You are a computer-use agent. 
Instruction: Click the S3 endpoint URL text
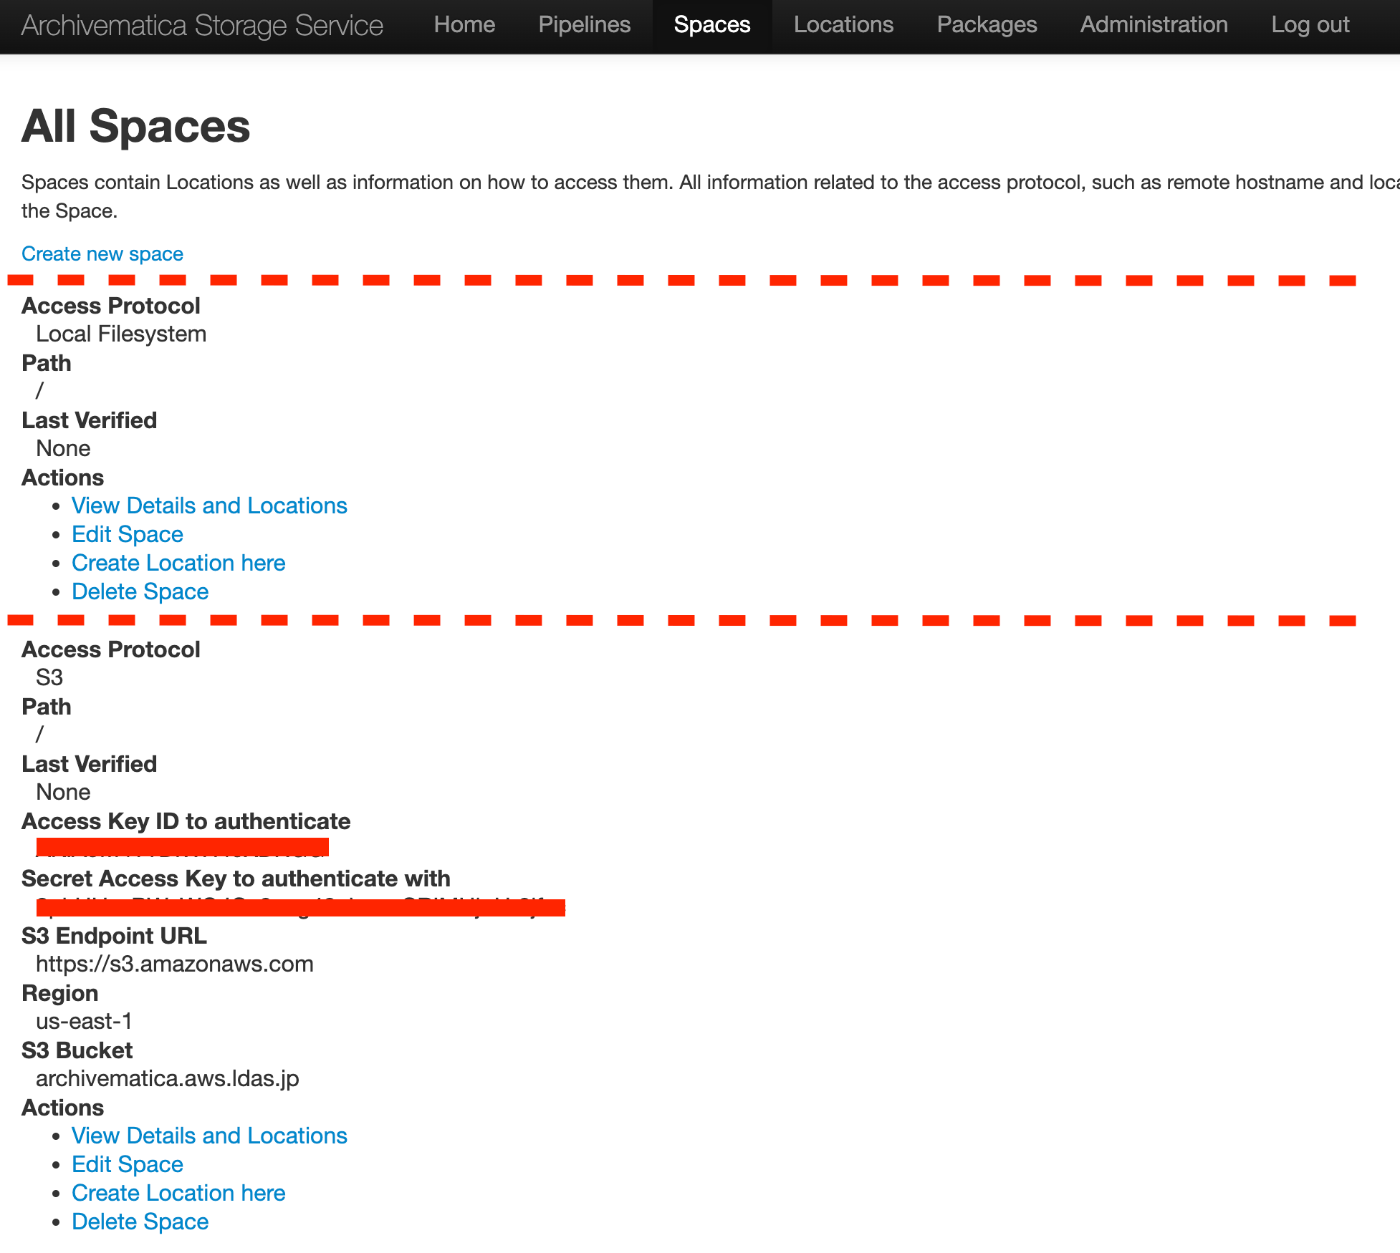click(x=174, y=964)
